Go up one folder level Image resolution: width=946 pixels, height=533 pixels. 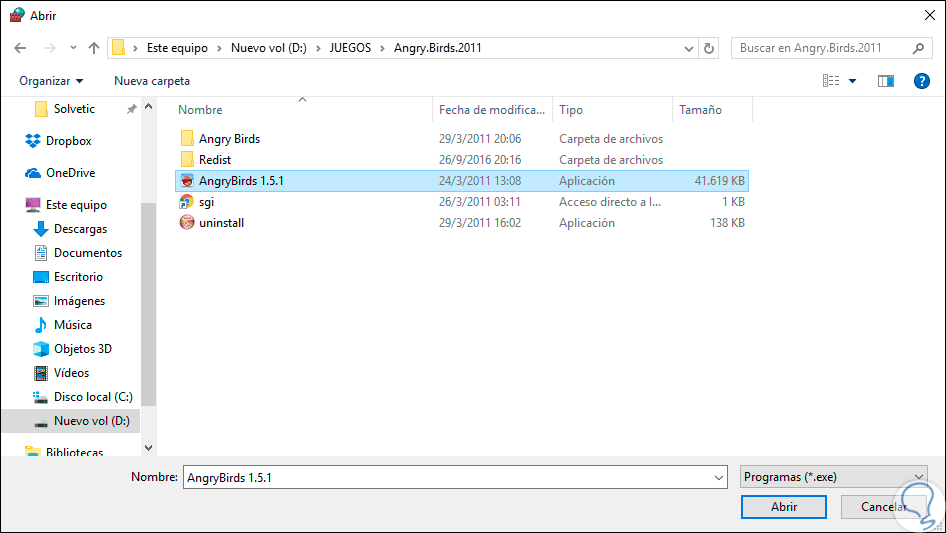[94, 48]
